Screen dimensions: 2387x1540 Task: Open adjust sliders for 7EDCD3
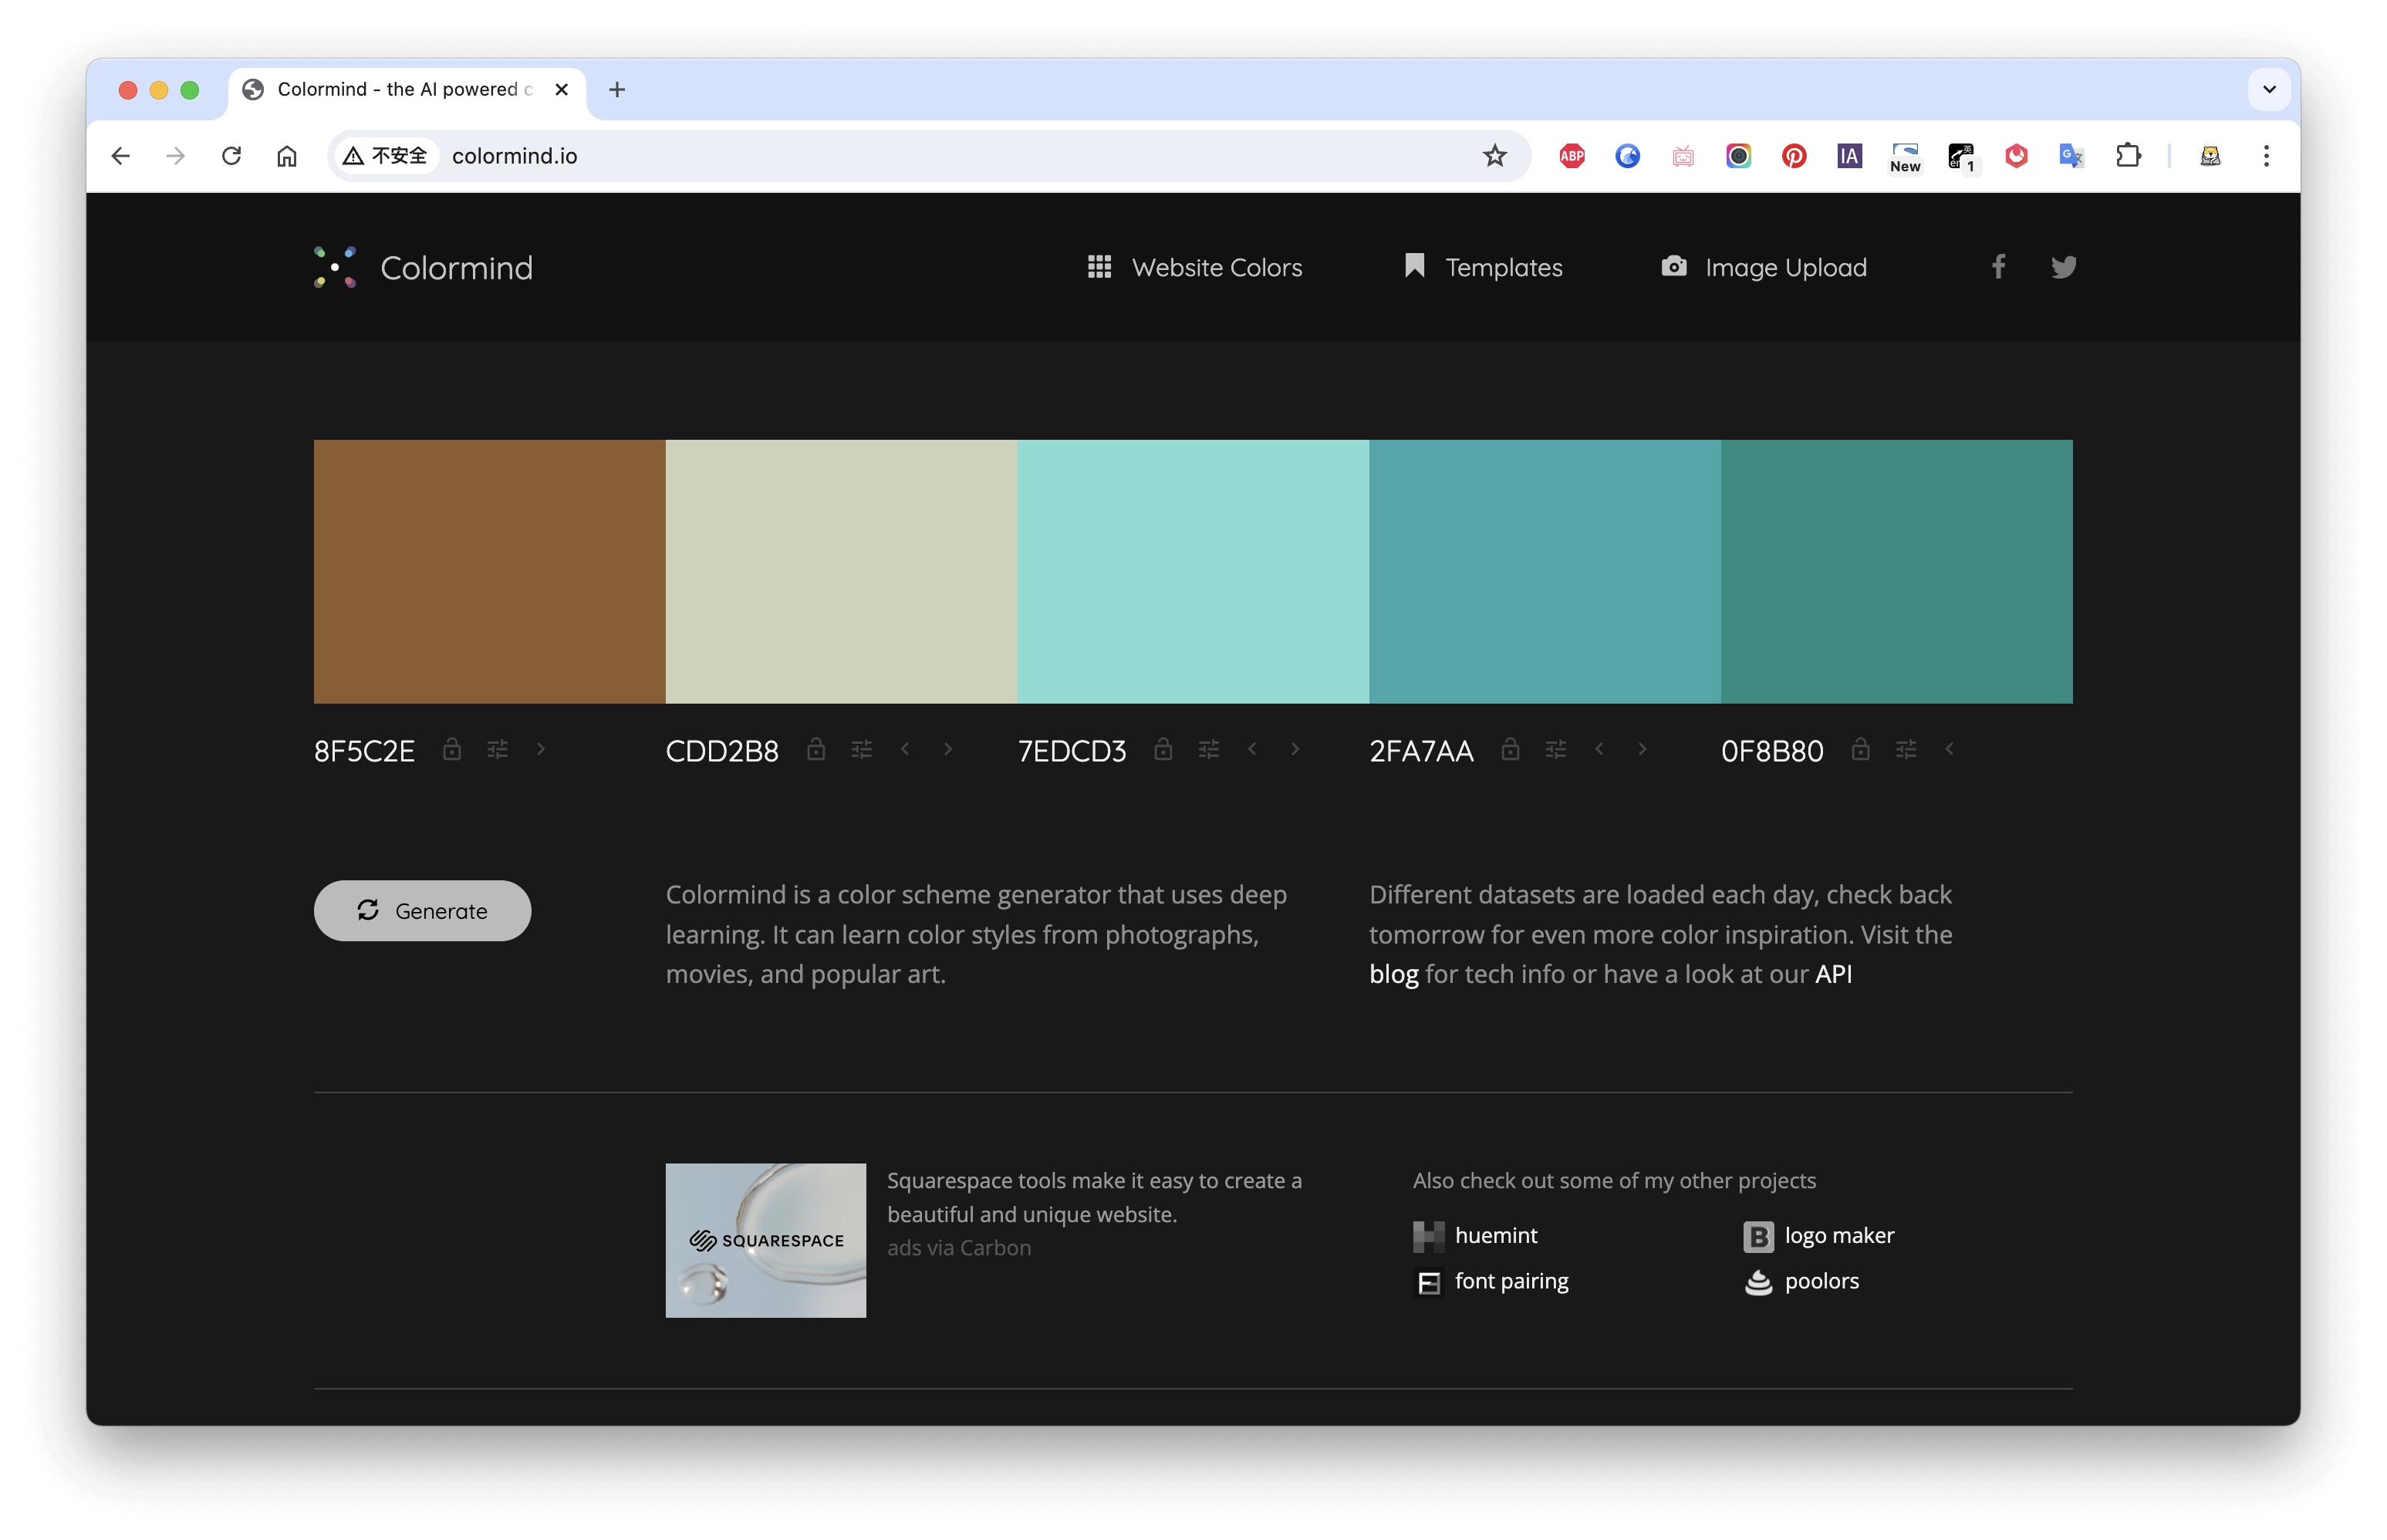click(x=1208, y=749)
